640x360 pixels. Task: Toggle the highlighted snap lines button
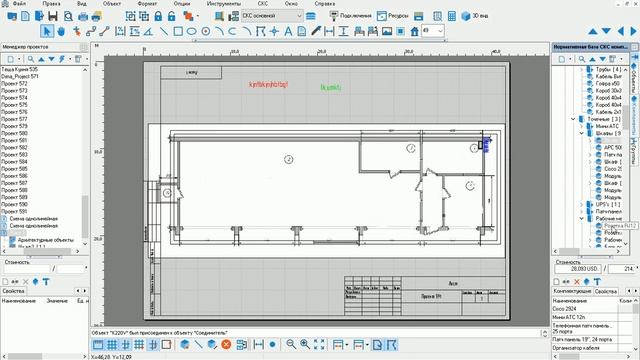(153, 344)
